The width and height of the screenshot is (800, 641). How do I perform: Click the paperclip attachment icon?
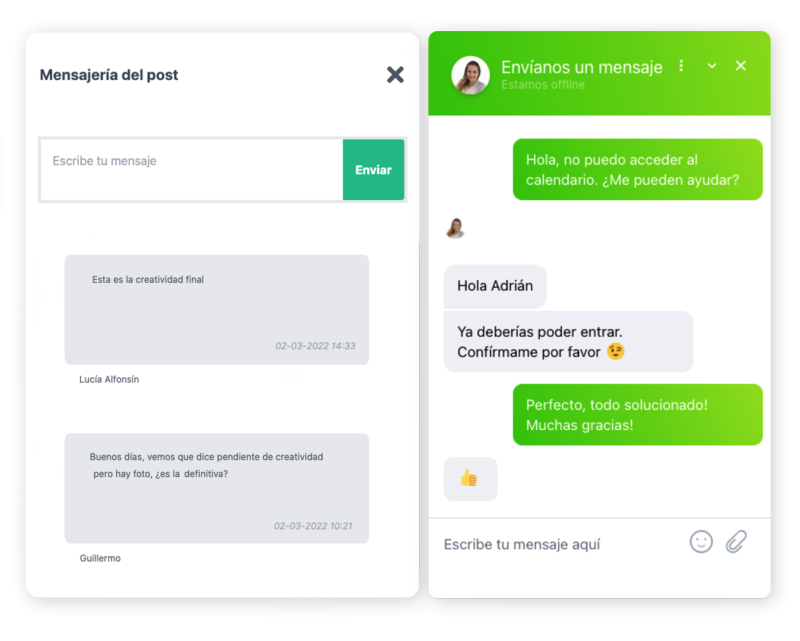pos(736,541)
